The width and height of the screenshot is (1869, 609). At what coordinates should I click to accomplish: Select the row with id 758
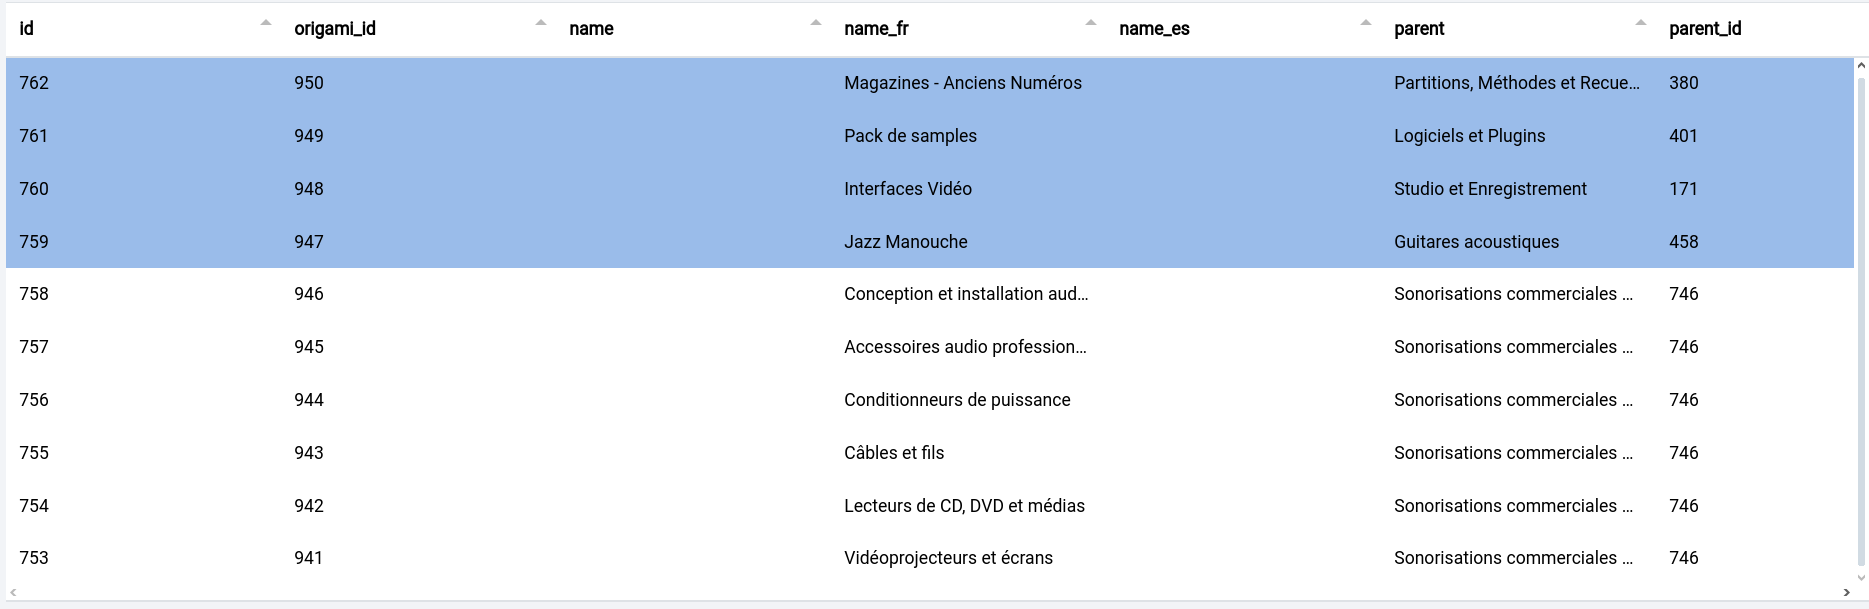34,294
